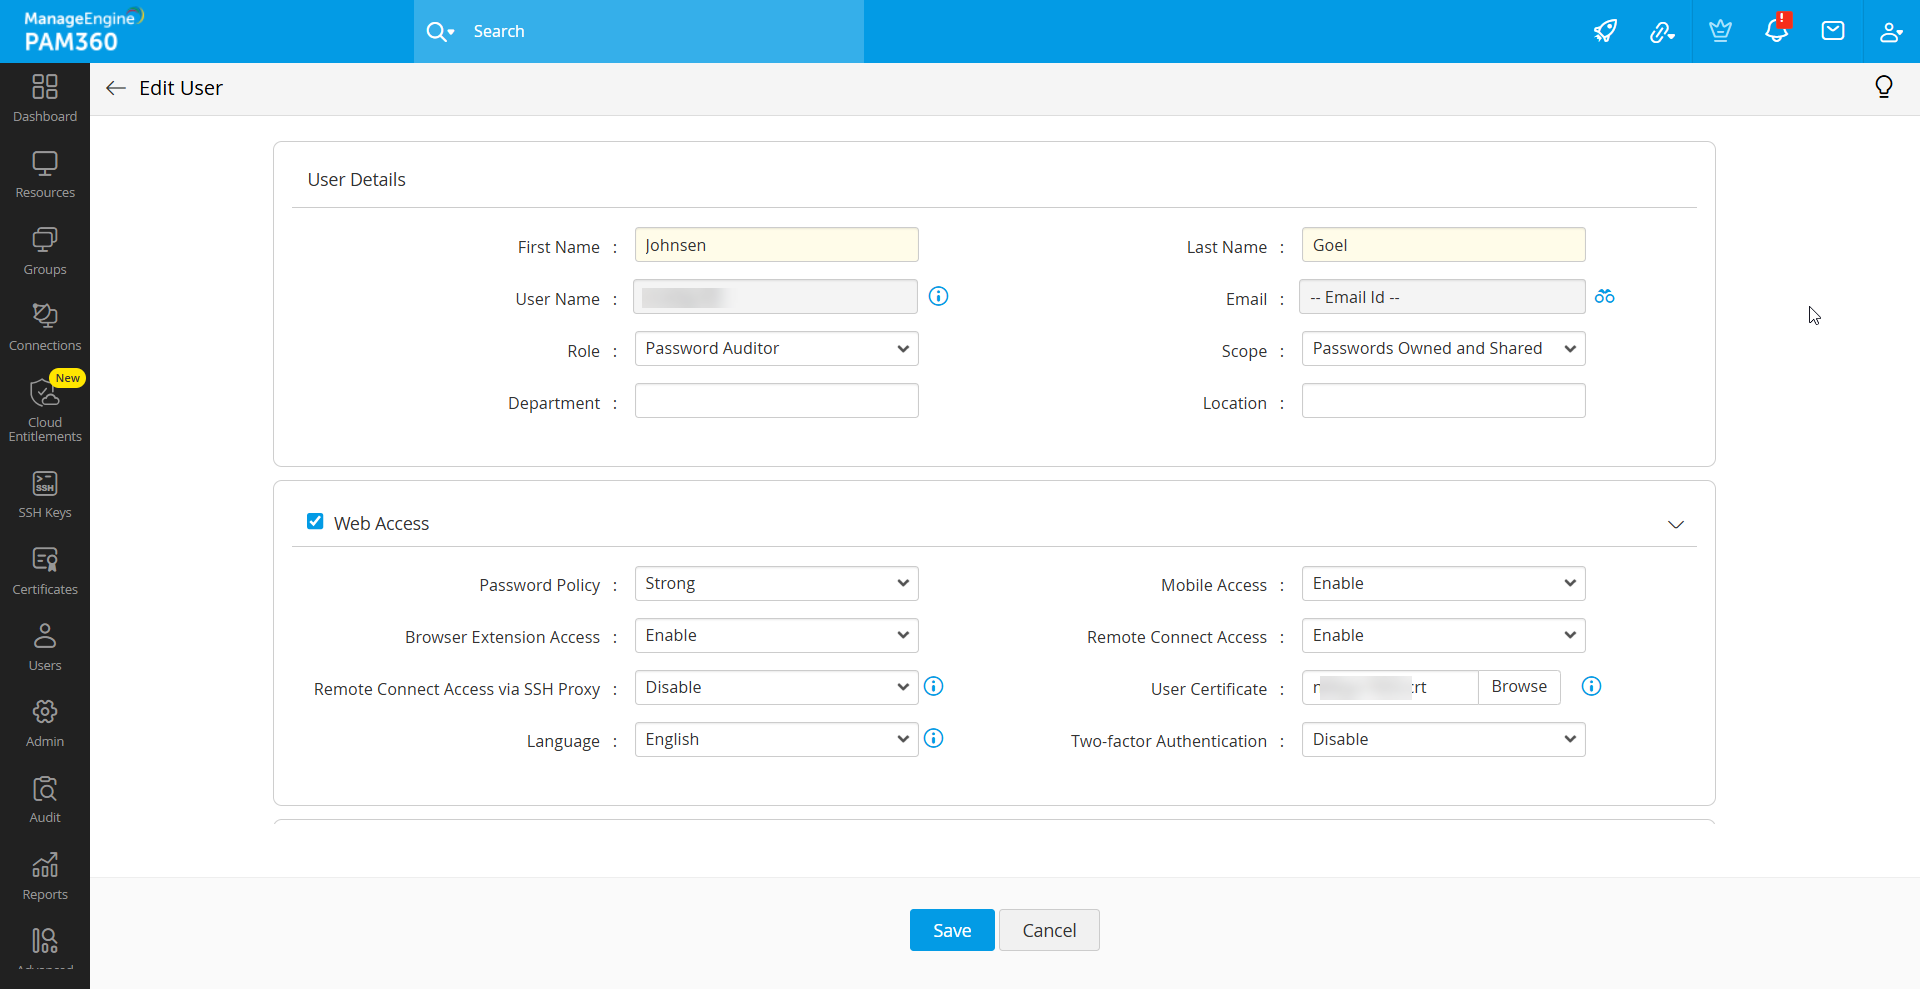Click the Save button
Screen dimensions: 1920x989
(952, 930)
